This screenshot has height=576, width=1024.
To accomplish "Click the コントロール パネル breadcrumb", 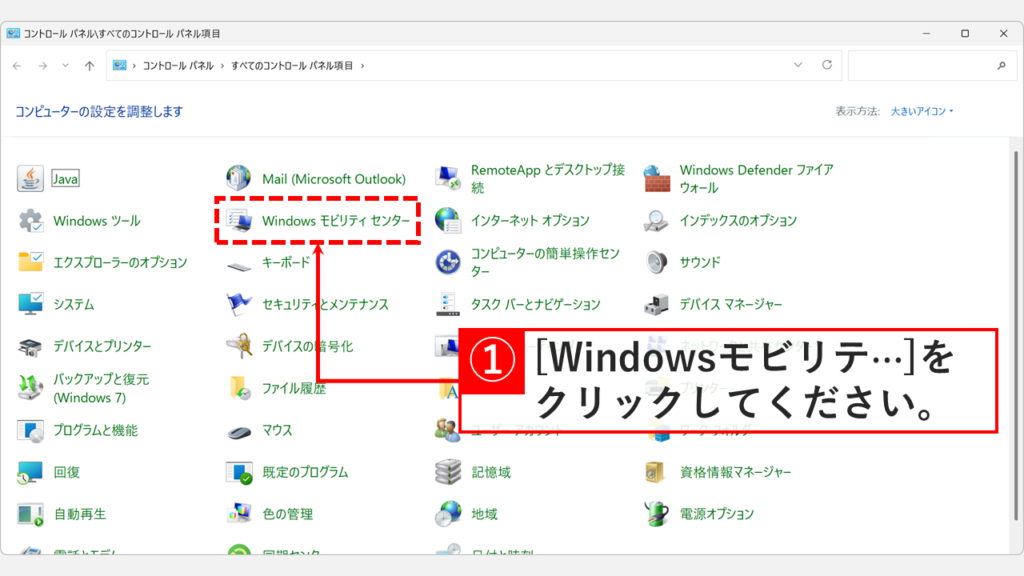I will click(x=178, y=66).
